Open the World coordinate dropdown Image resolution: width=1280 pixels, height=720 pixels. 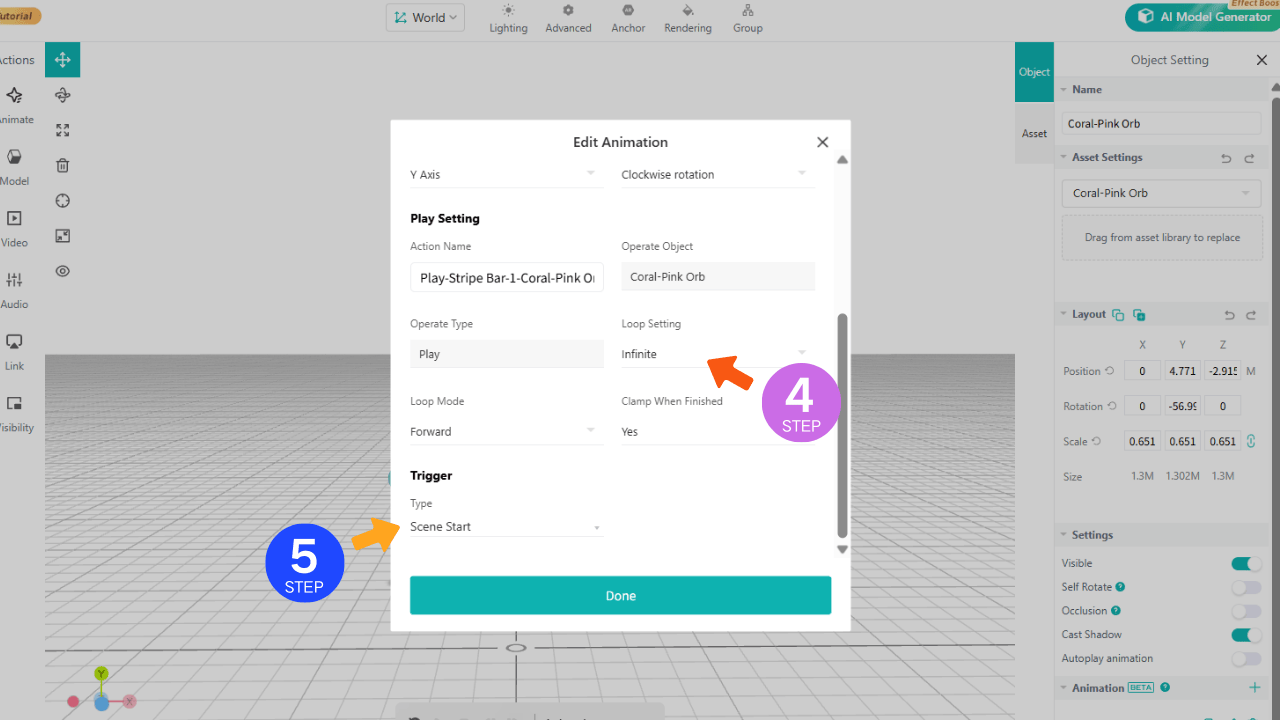pos(425,18)
